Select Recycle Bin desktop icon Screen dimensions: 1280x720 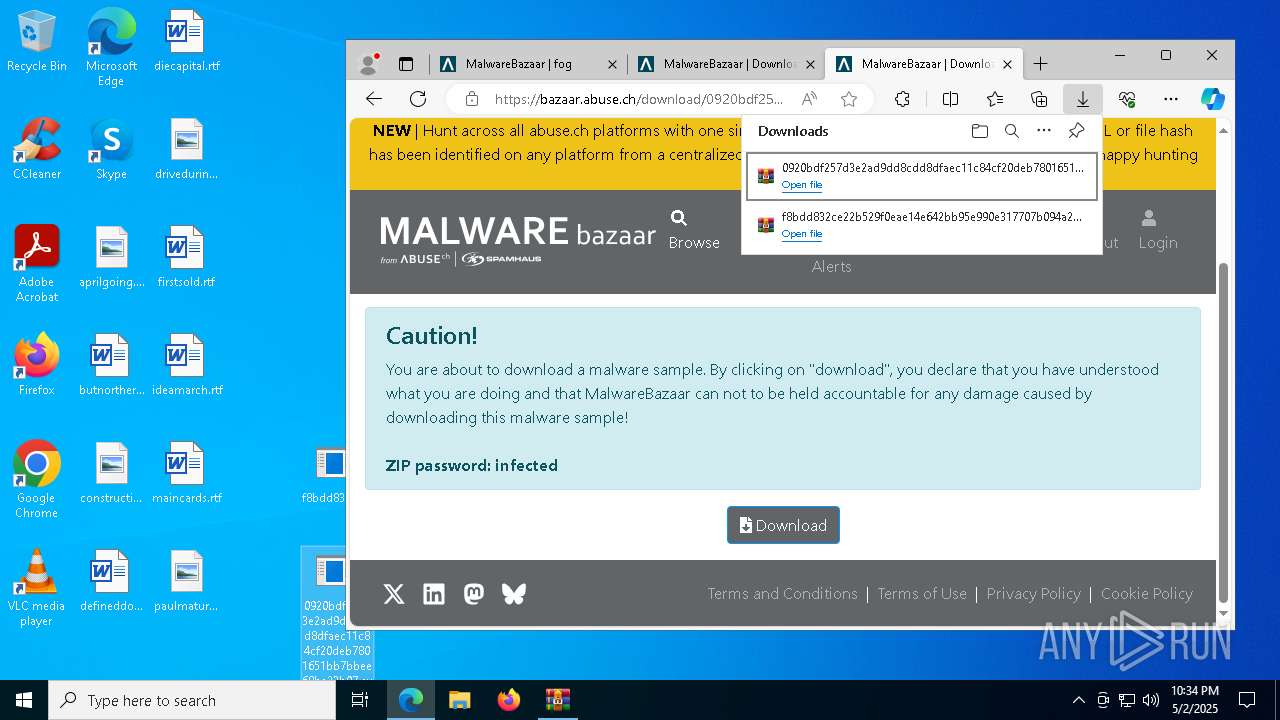pyautogui.click(x=37, y=42)
